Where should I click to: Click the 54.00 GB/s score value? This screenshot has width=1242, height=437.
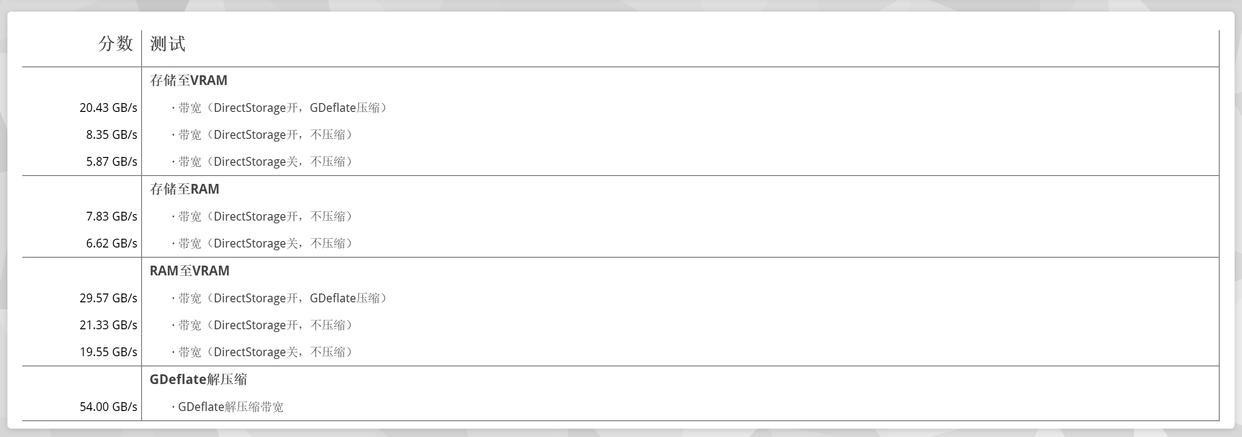tap(108, 407)
